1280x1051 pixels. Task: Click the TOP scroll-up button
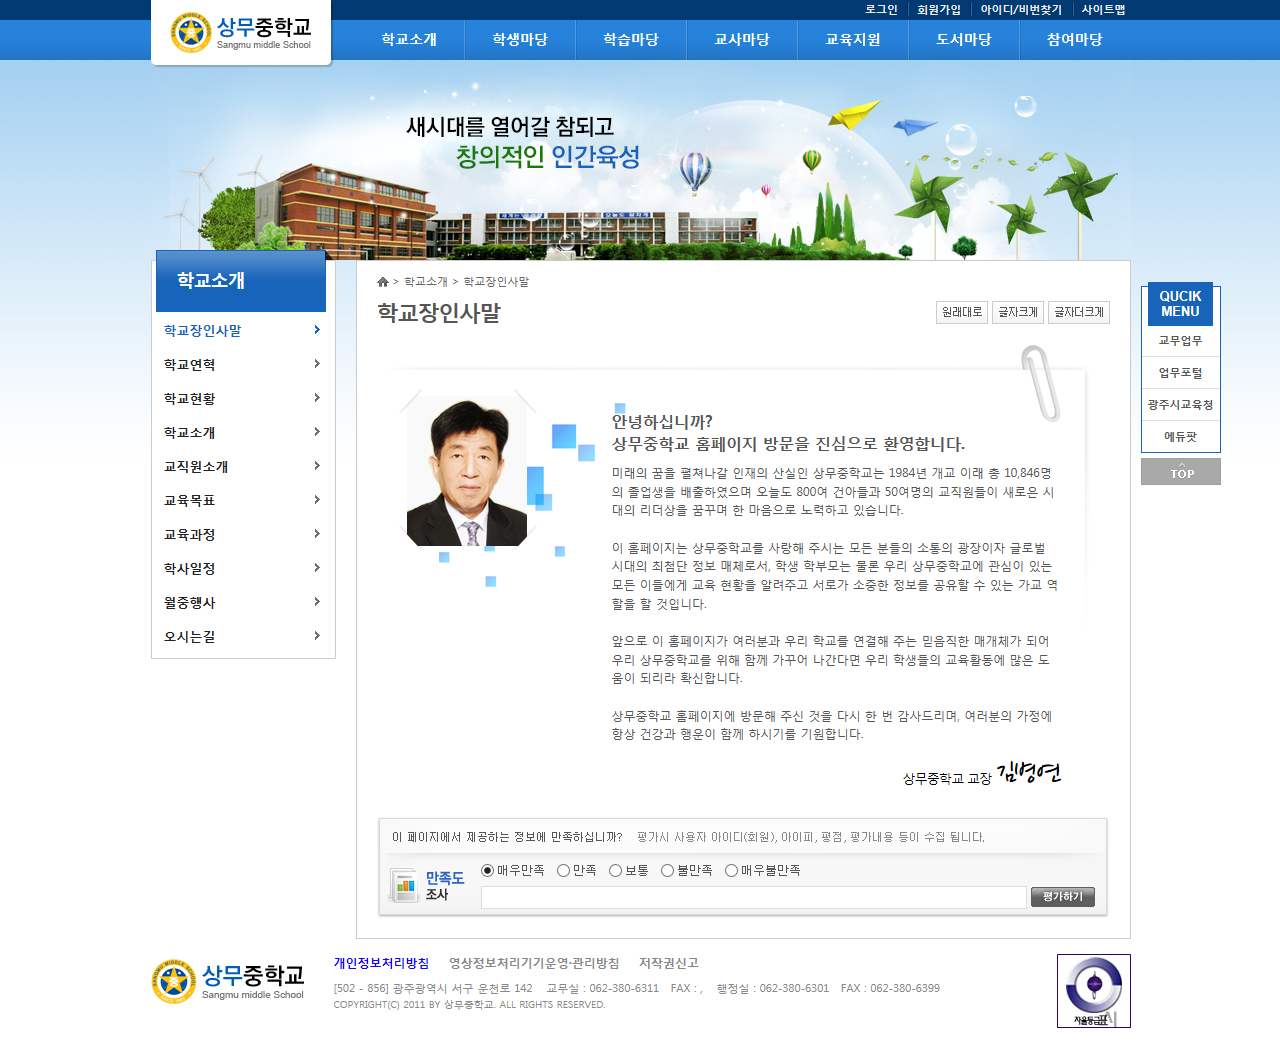(1180, 471)
